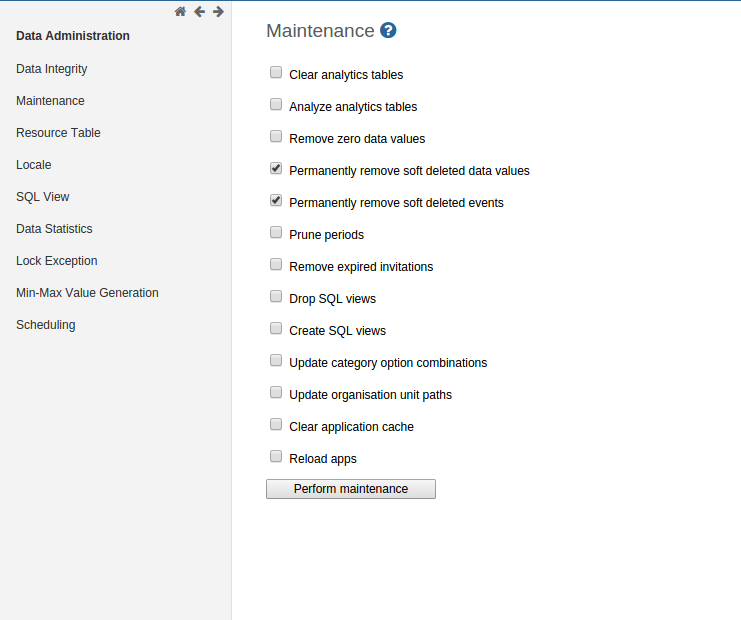The image size is (741, 620).
Task: Open Data Integrity from the sidebar
Action: [52, 69]
